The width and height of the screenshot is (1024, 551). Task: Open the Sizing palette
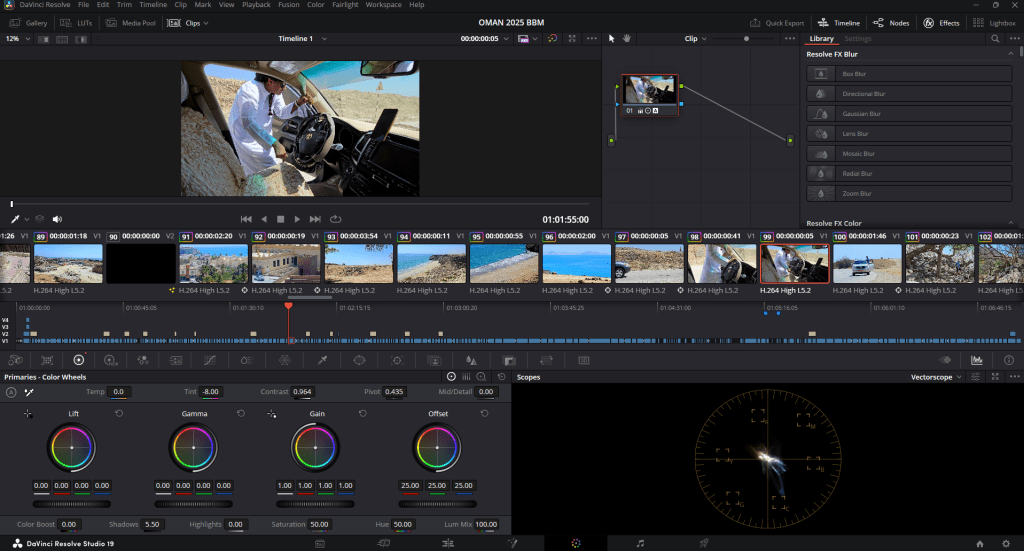[x=547, y=360]
